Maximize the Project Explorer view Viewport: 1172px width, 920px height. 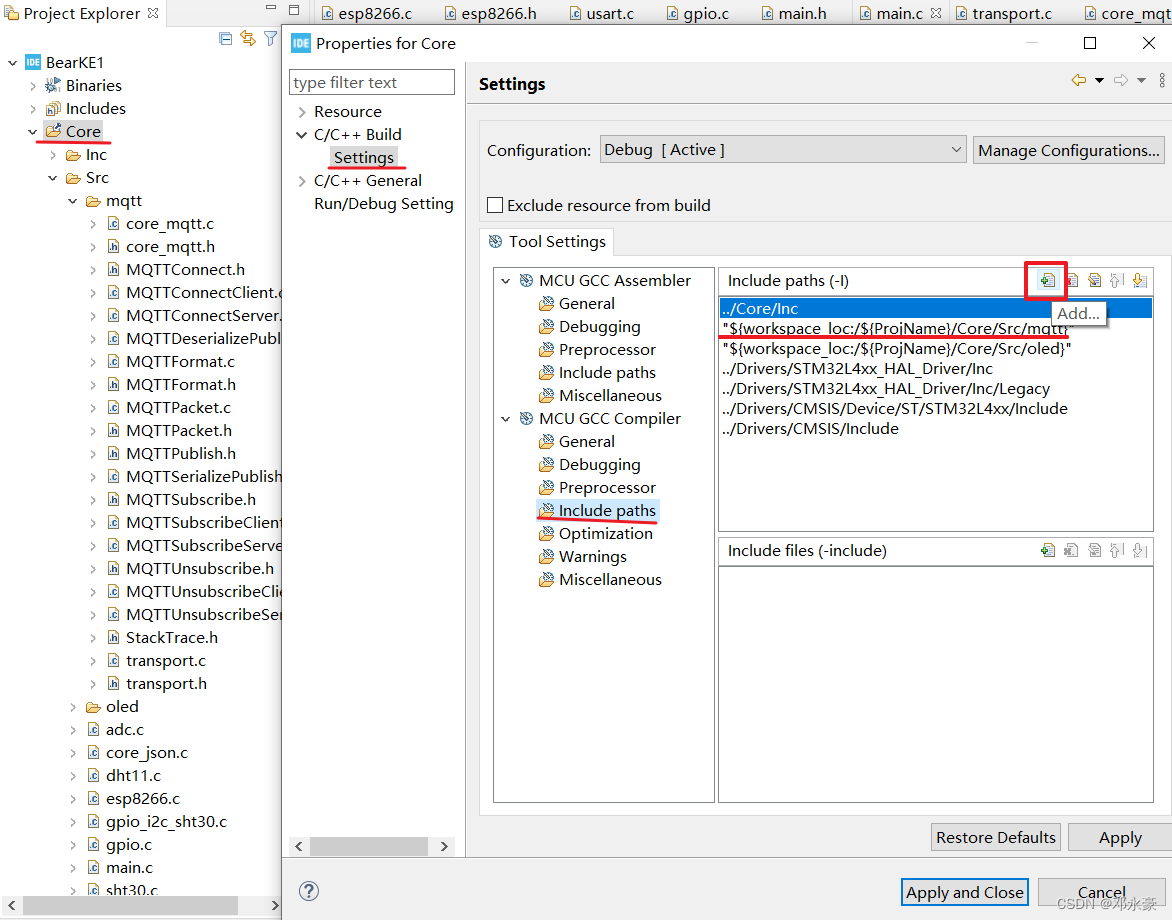(x=294, y=9)
